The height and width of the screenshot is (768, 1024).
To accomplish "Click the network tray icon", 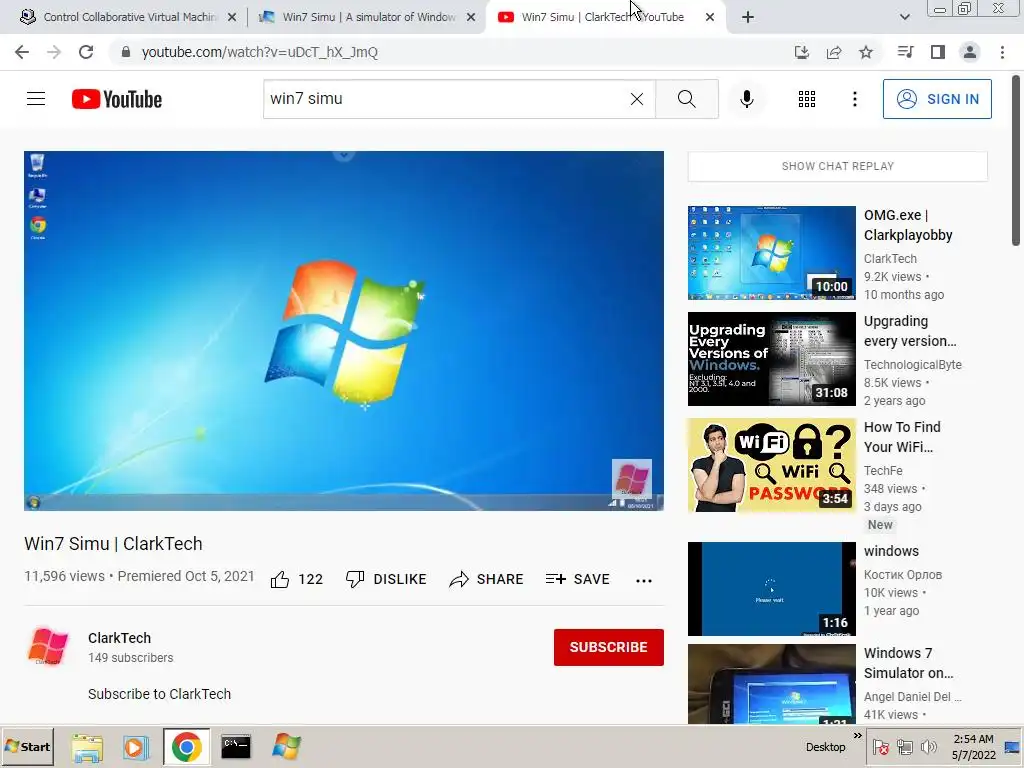I will click(904, 747).
